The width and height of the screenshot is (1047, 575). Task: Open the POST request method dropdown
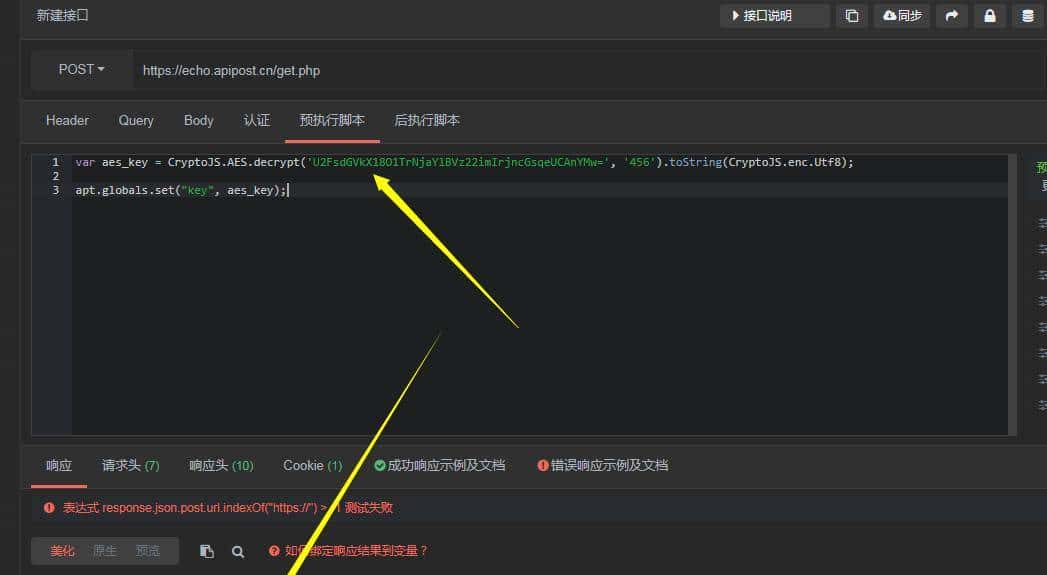tap(81, 69)
